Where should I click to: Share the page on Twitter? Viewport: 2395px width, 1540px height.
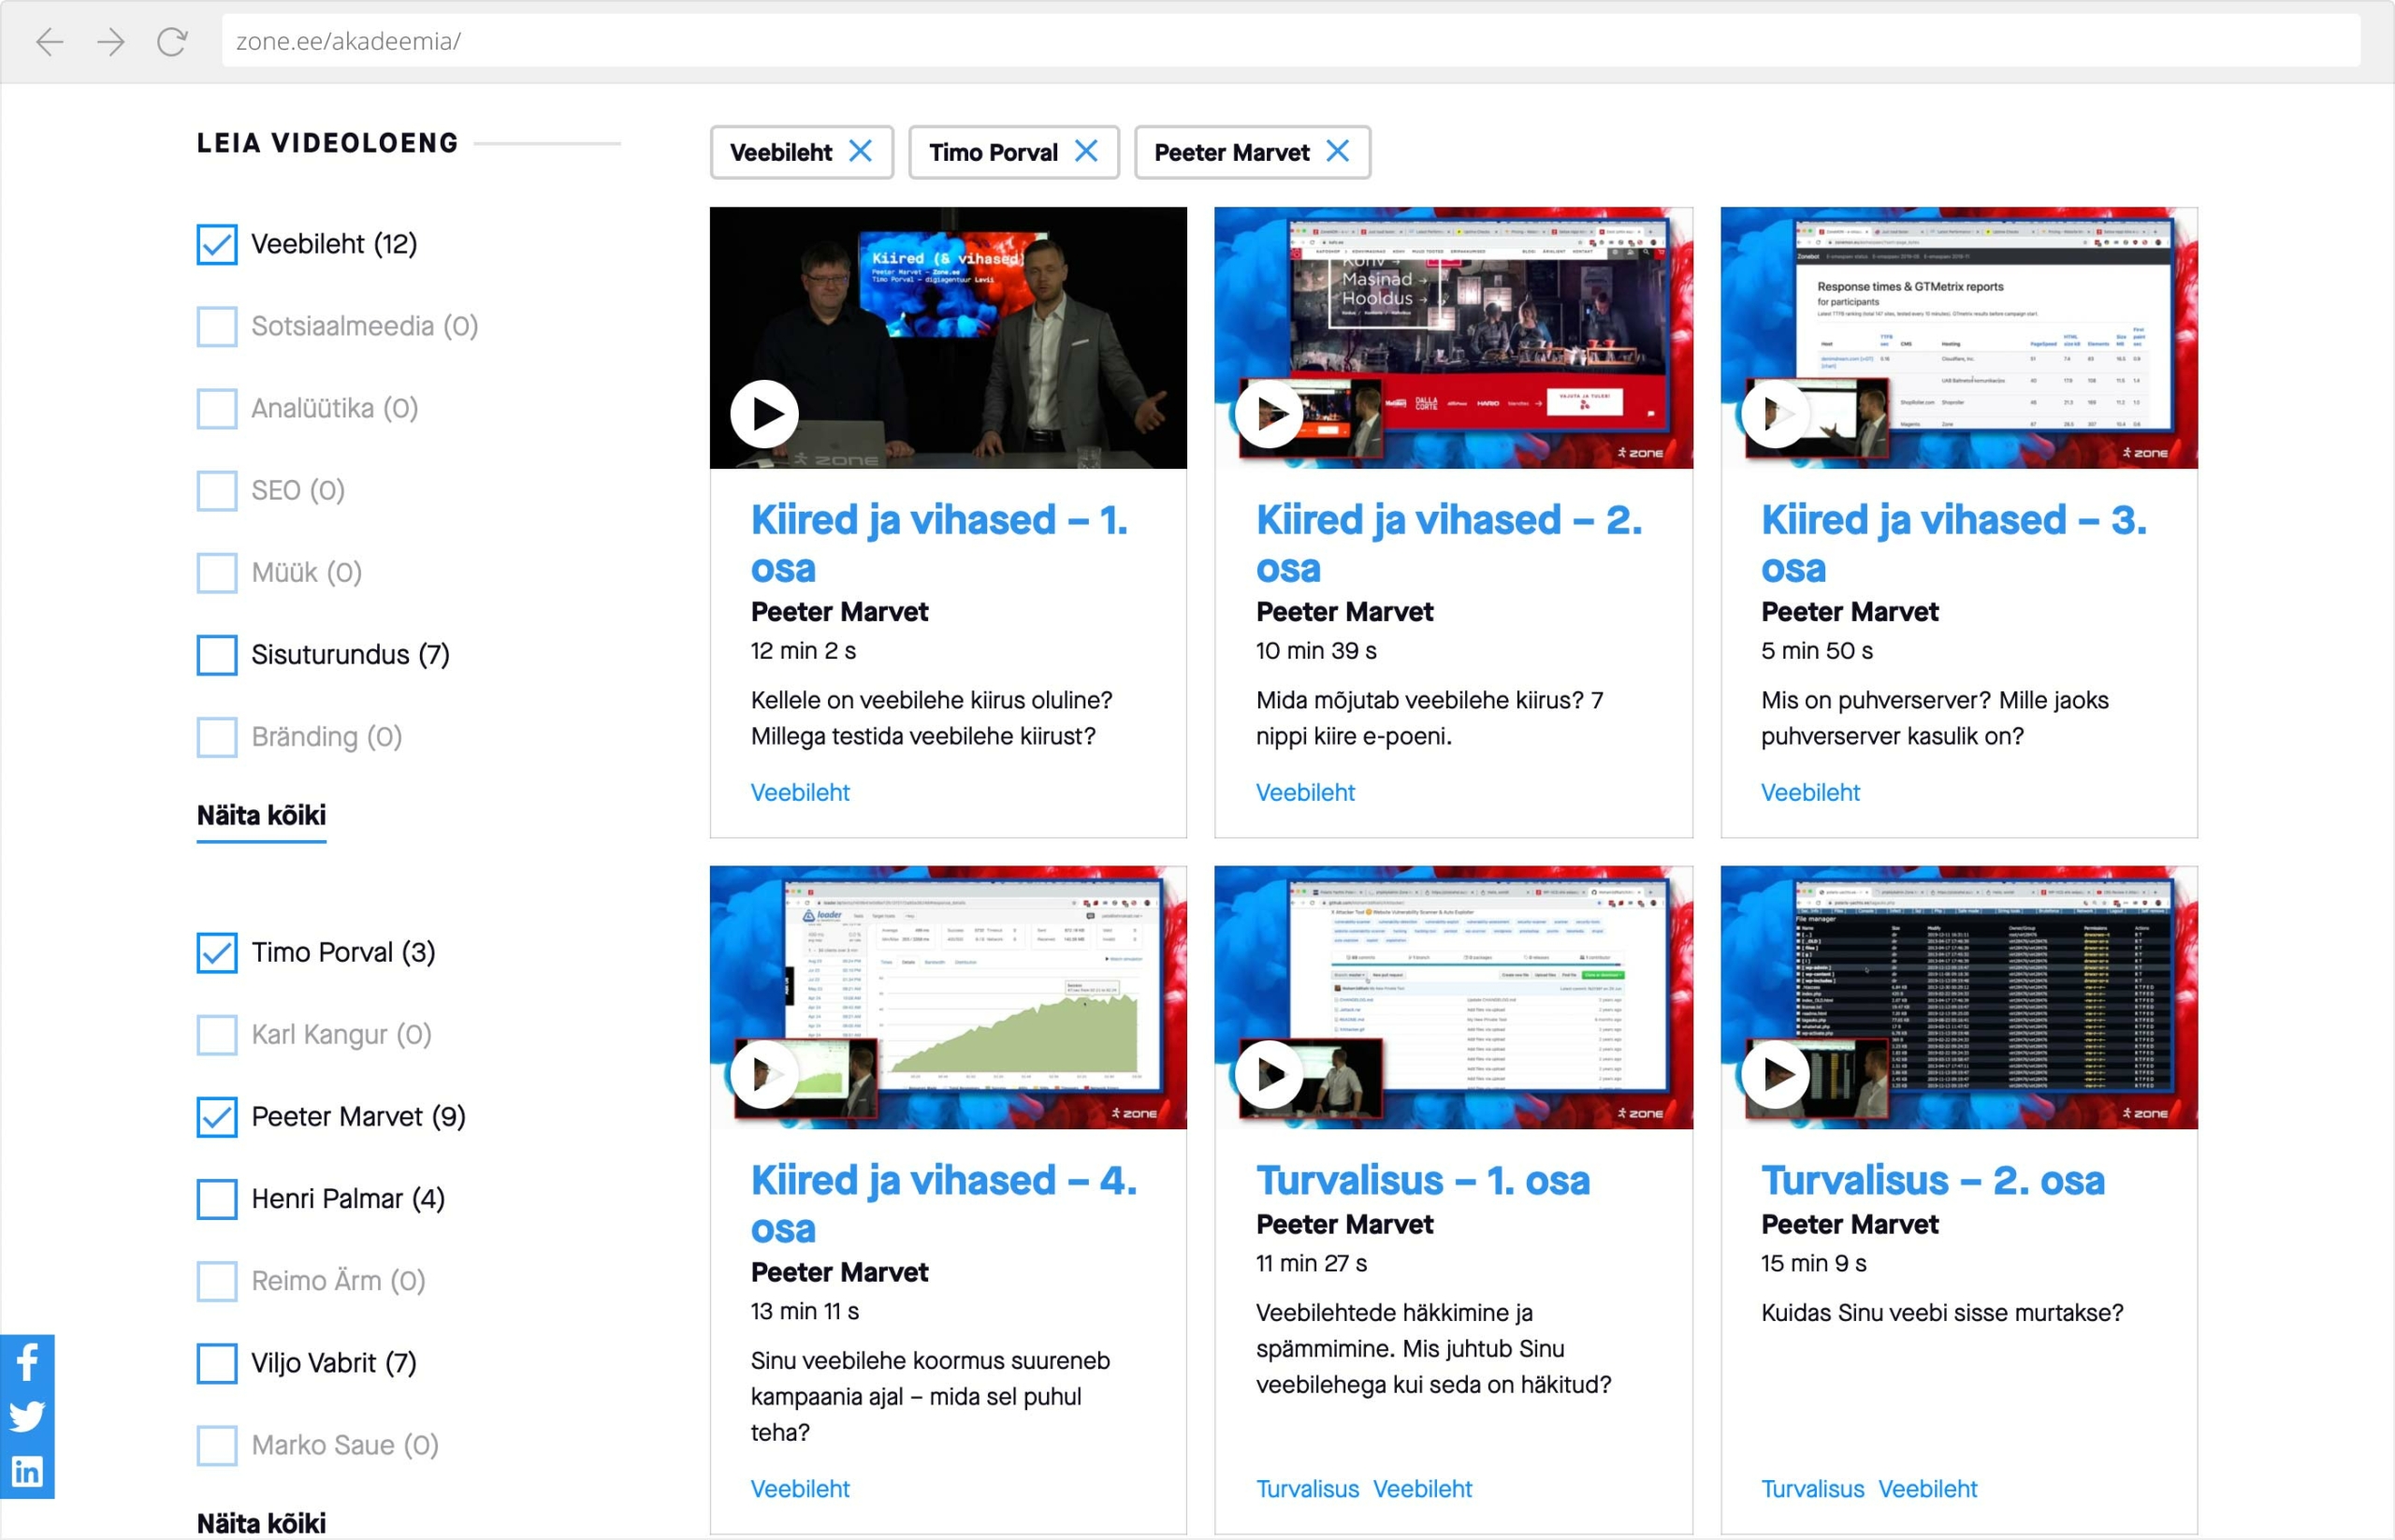(27, 1416)
